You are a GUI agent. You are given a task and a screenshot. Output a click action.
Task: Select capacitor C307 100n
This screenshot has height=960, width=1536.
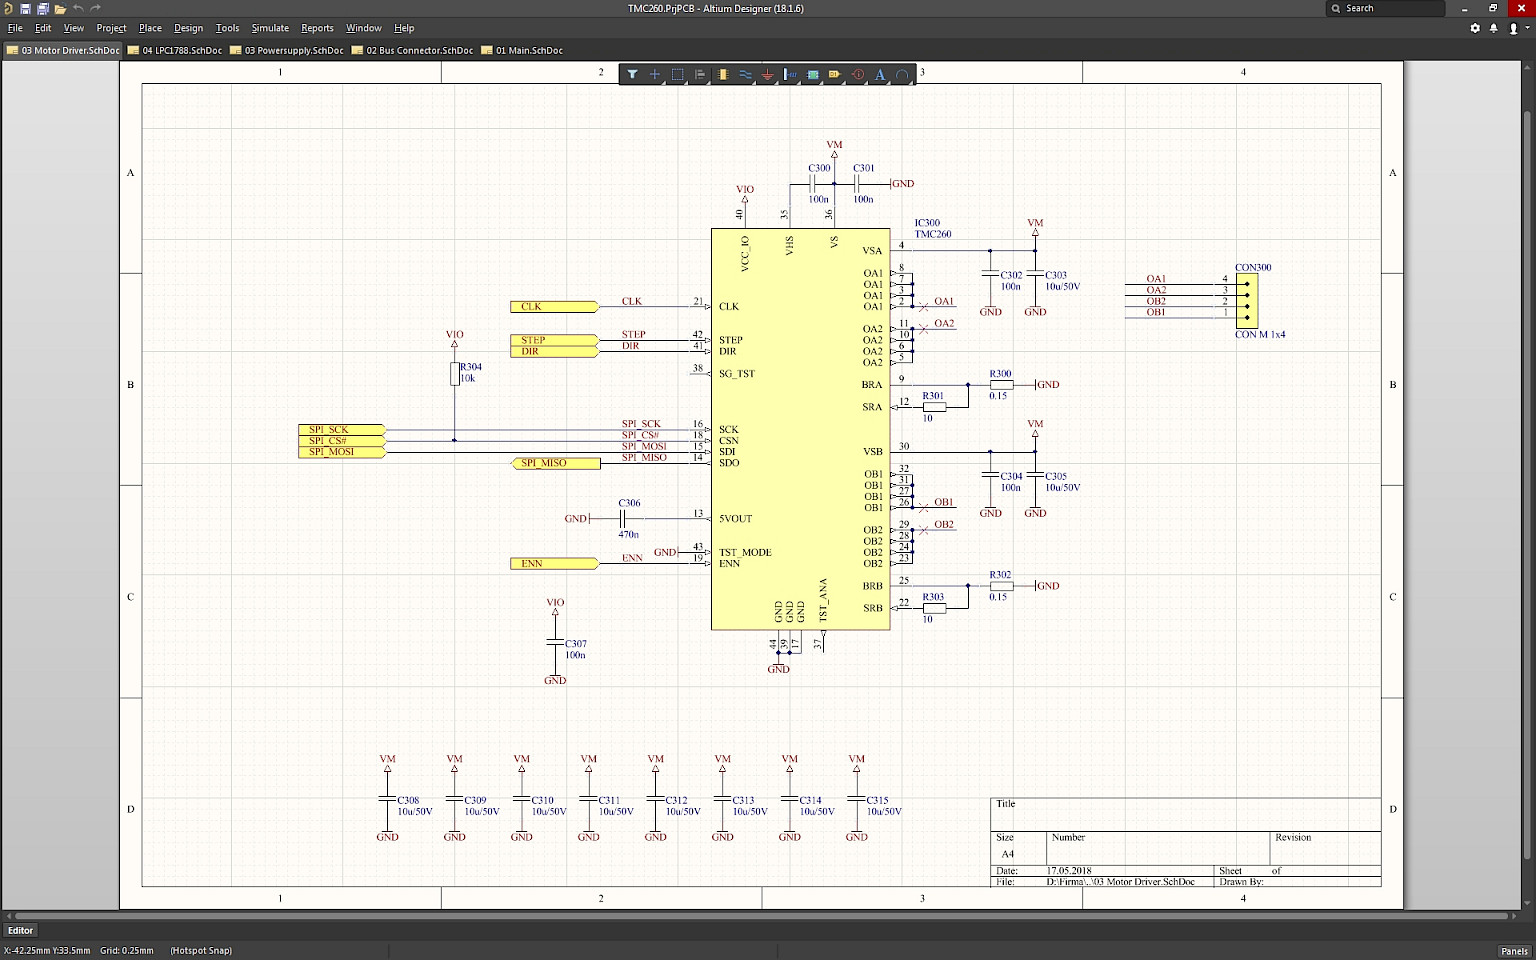[555, 641]
